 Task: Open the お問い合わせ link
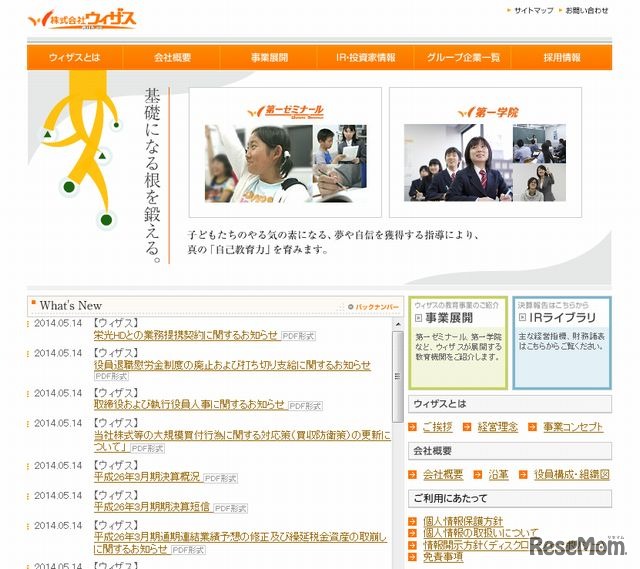(587, 11)
